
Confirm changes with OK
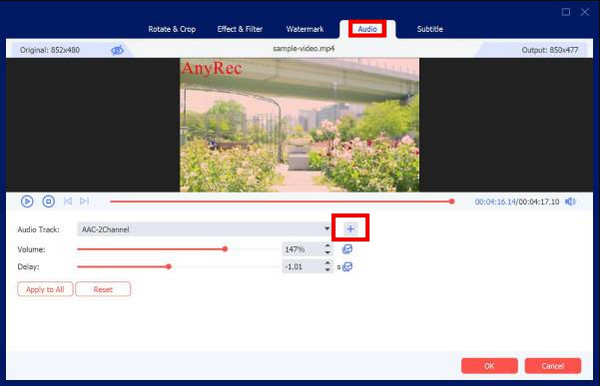coord(489,366)
